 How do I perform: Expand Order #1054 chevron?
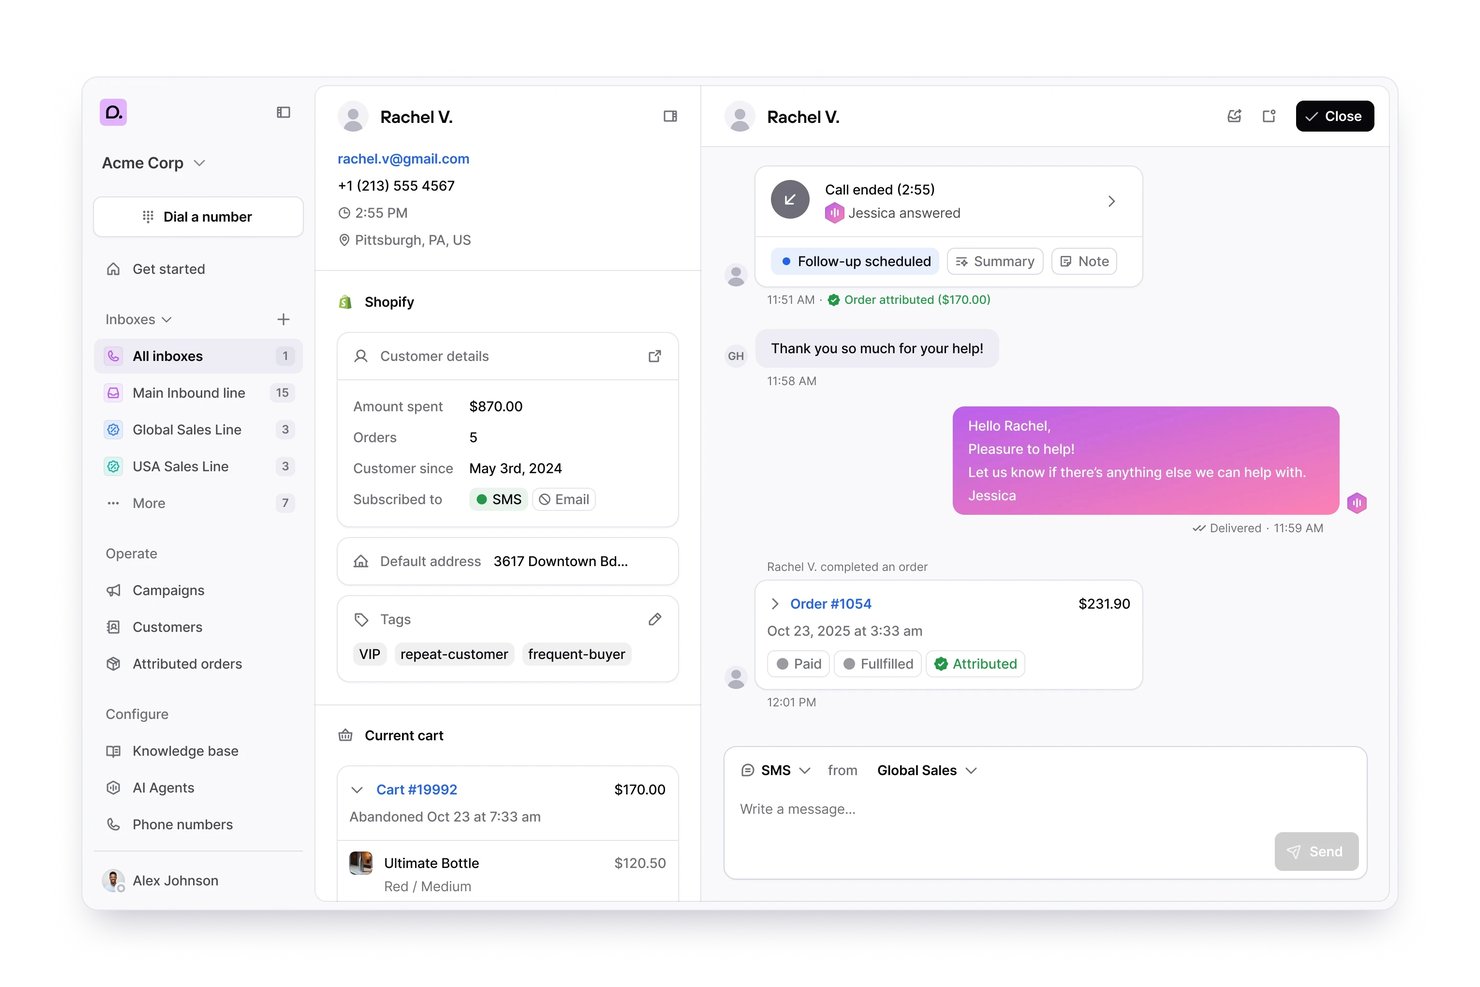(775, 604)
